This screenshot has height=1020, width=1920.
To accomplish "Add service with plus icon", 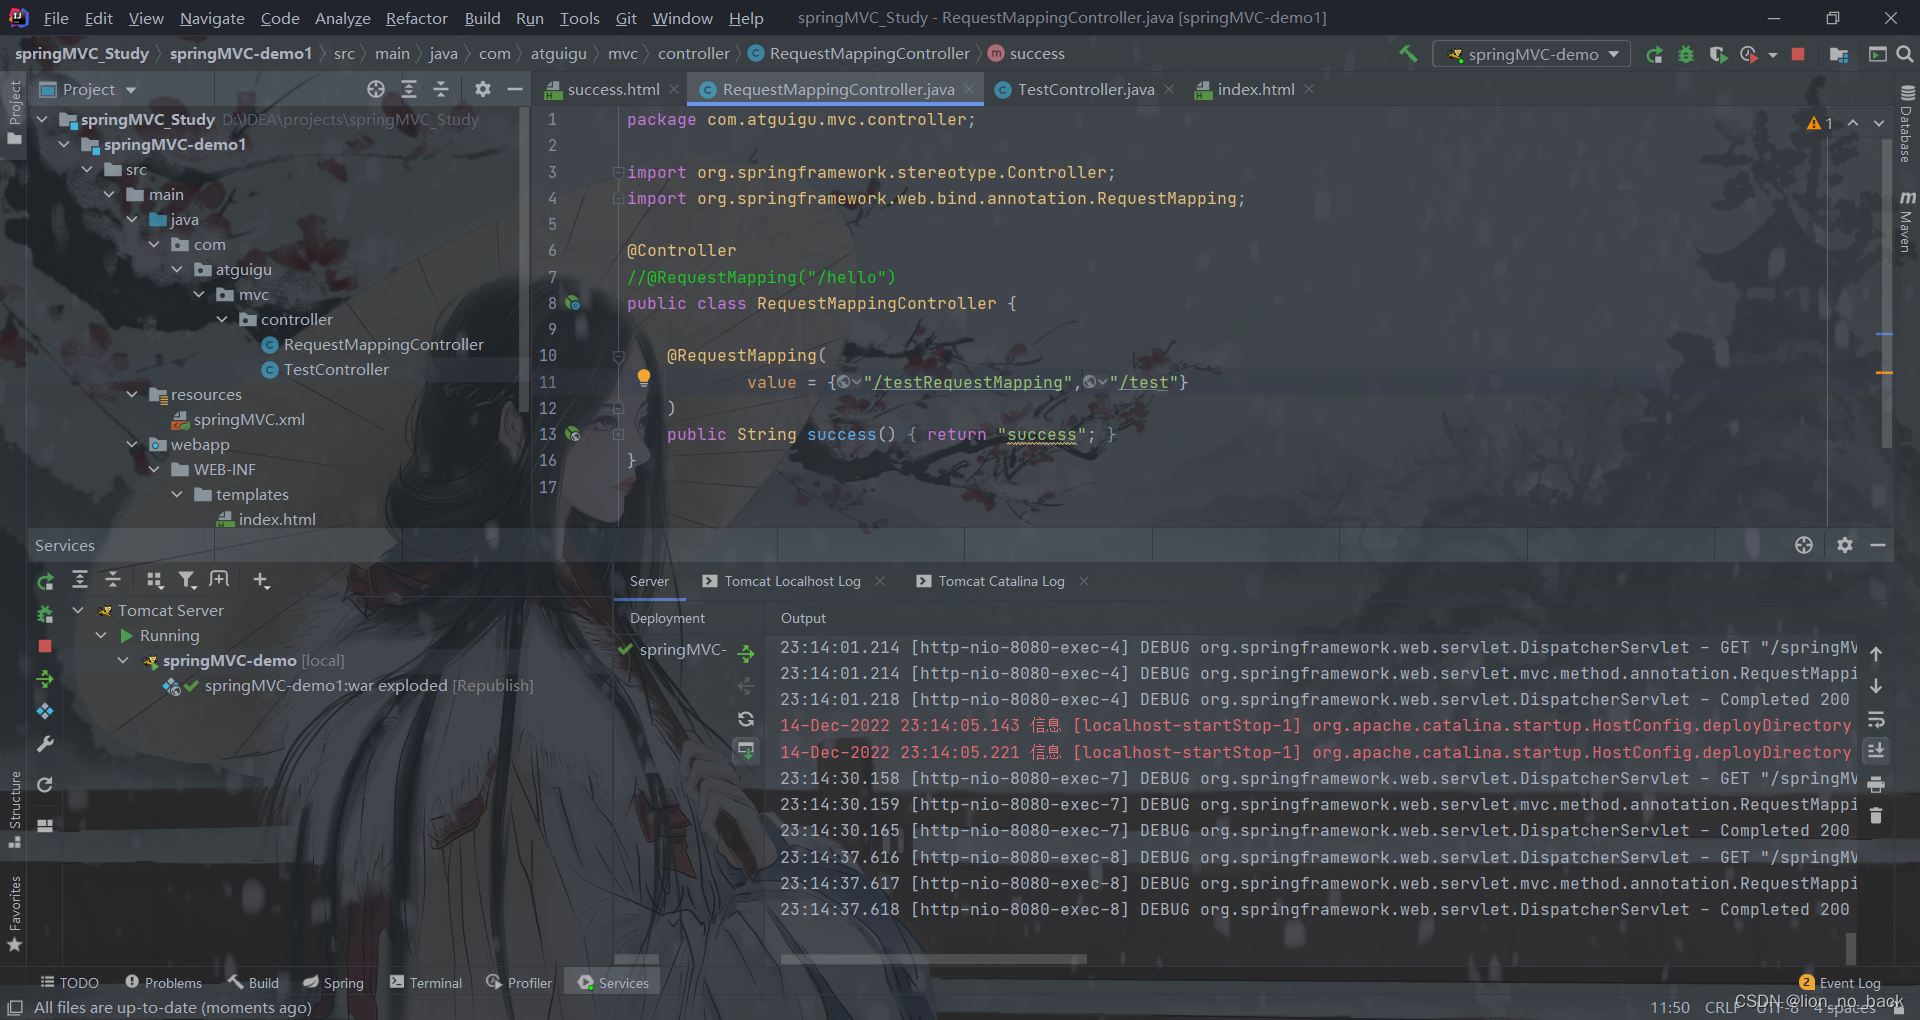I will coord(261,580).
